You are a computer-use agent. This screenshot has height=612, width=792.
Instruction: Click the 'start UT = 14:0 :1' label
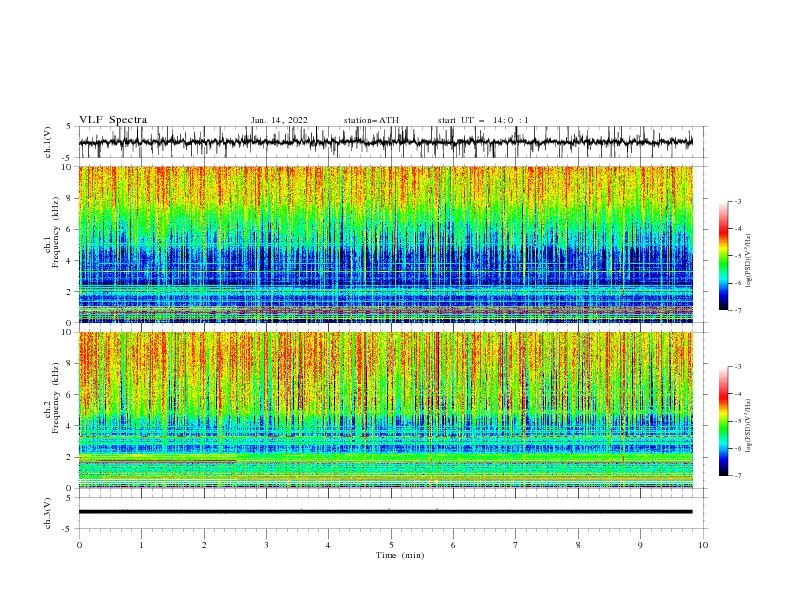tap(483, 120)
